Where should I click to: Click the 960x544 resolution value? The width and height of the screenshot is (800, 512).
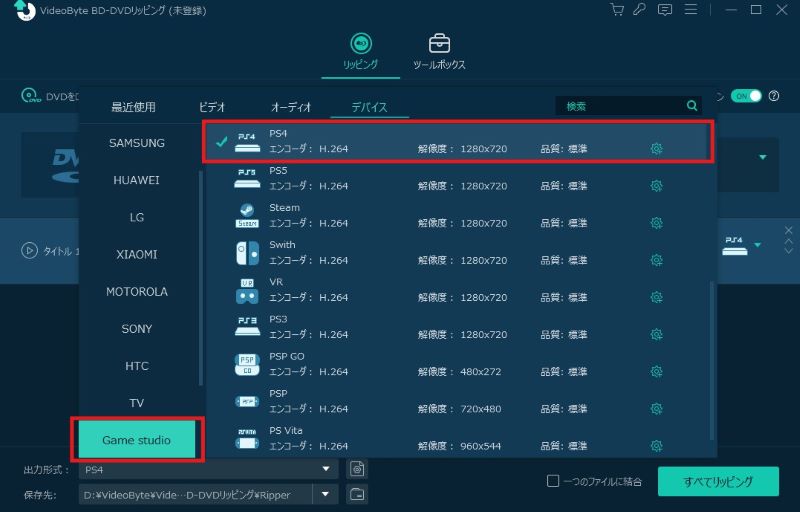(481, 446)
